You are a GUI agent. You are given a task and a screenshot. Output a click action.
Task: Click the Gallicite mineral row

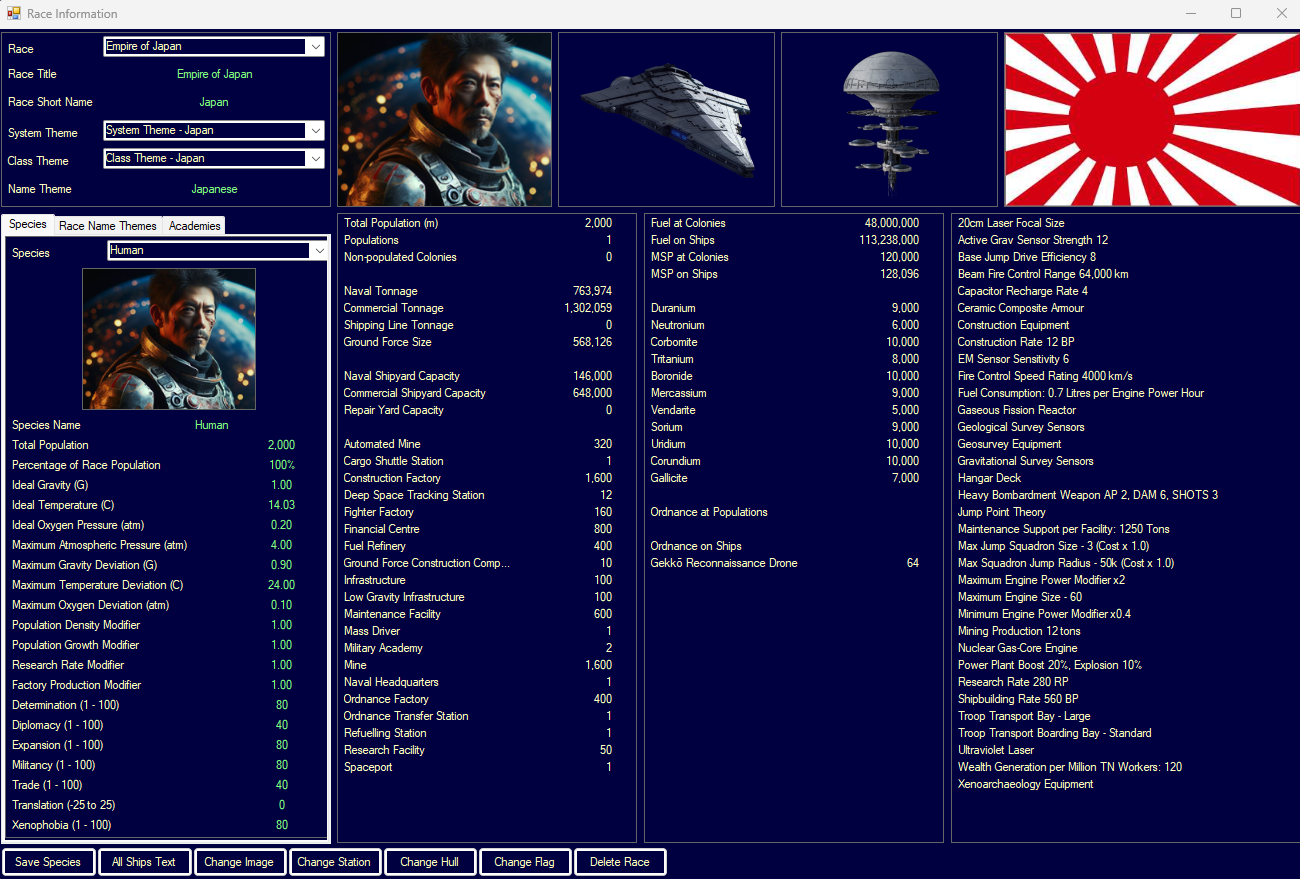785,478
